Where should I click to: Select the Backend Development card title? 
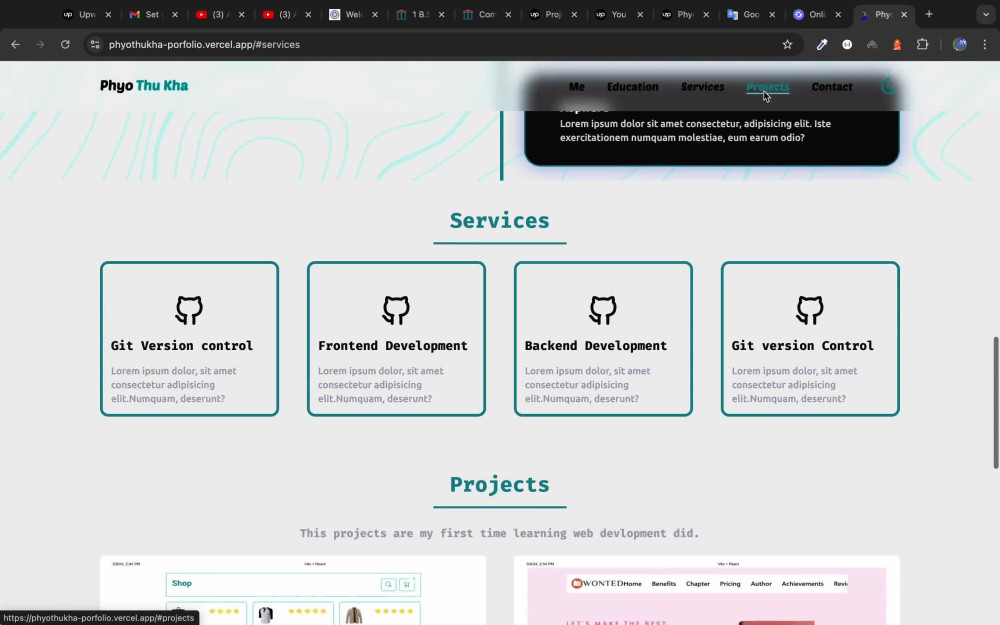point(596,346)
